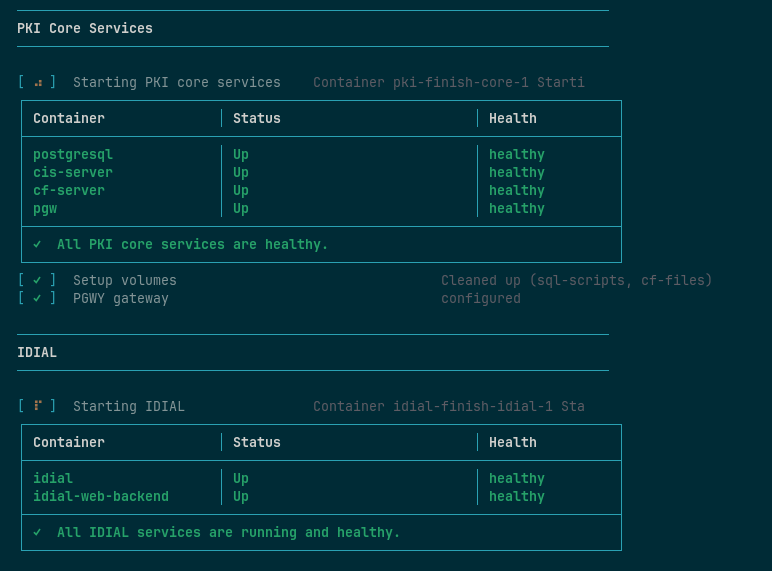Click checkmark beside 'All PKI core services are healthy'

tap(37, 244)
